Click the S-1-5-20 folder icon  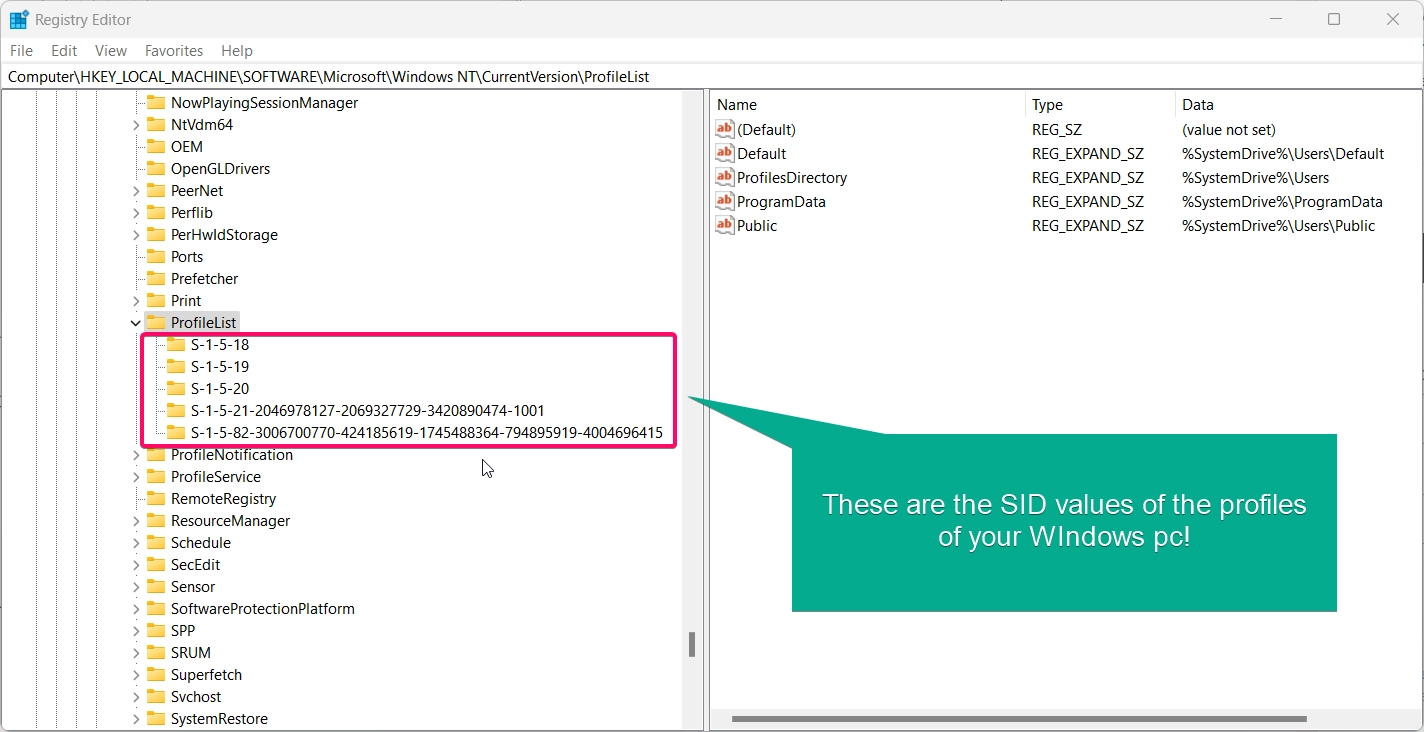click(x=176, y=388)
